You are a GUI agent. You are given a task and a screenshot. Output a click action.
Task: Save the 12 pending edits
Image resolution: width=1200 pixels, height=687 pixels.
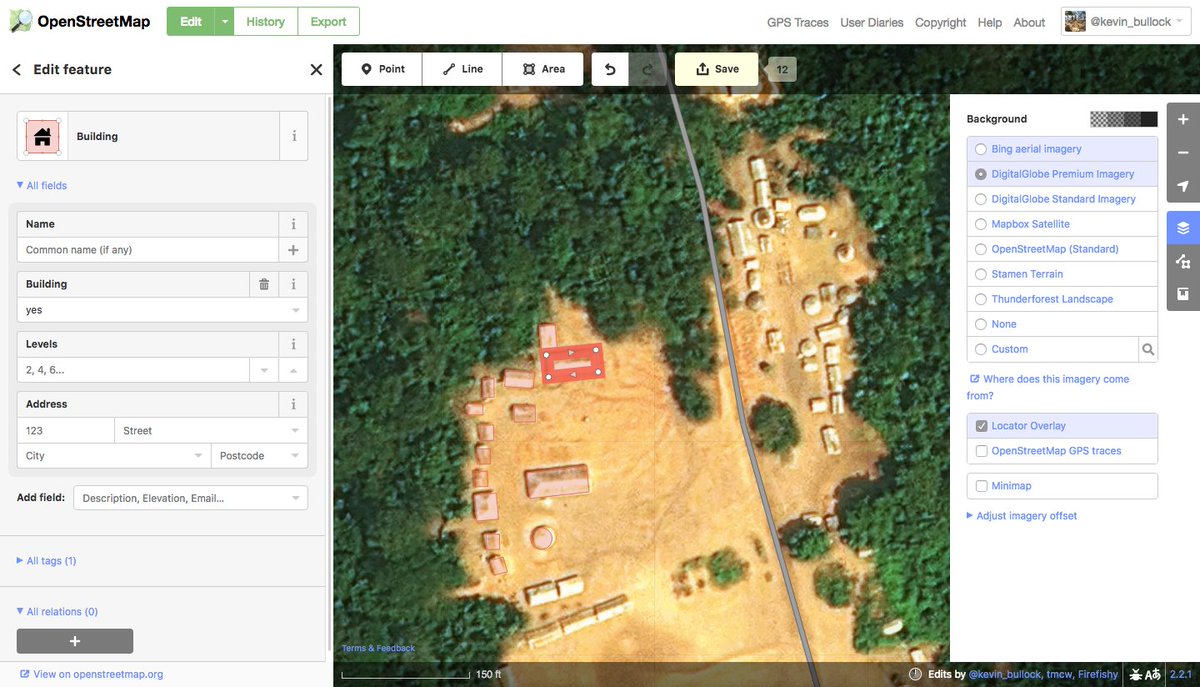pyautogui.click(x=716, y=69)
